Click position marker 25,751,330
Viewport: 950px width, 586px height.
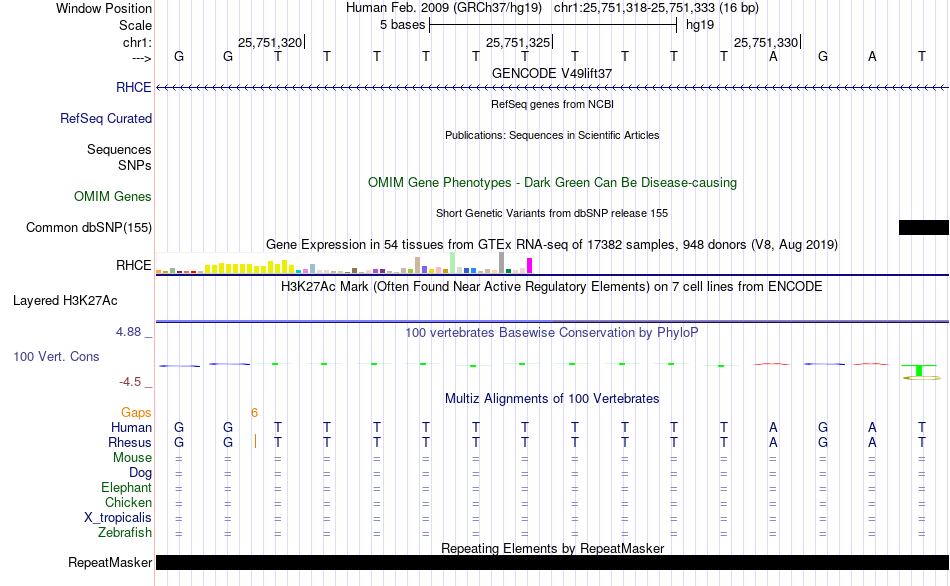(766, 42)
